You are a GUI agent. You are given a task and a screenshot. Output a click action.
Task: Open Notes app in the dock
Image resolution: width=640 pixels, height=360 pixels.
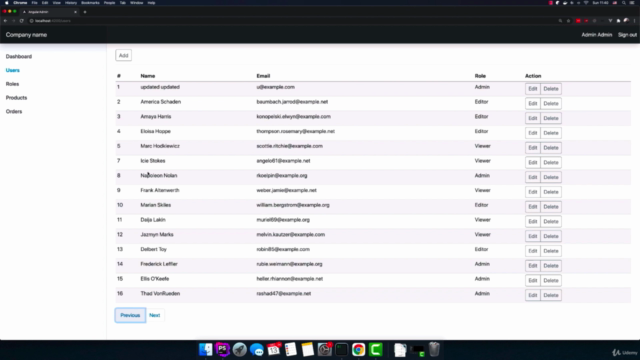tap(307, 349)
